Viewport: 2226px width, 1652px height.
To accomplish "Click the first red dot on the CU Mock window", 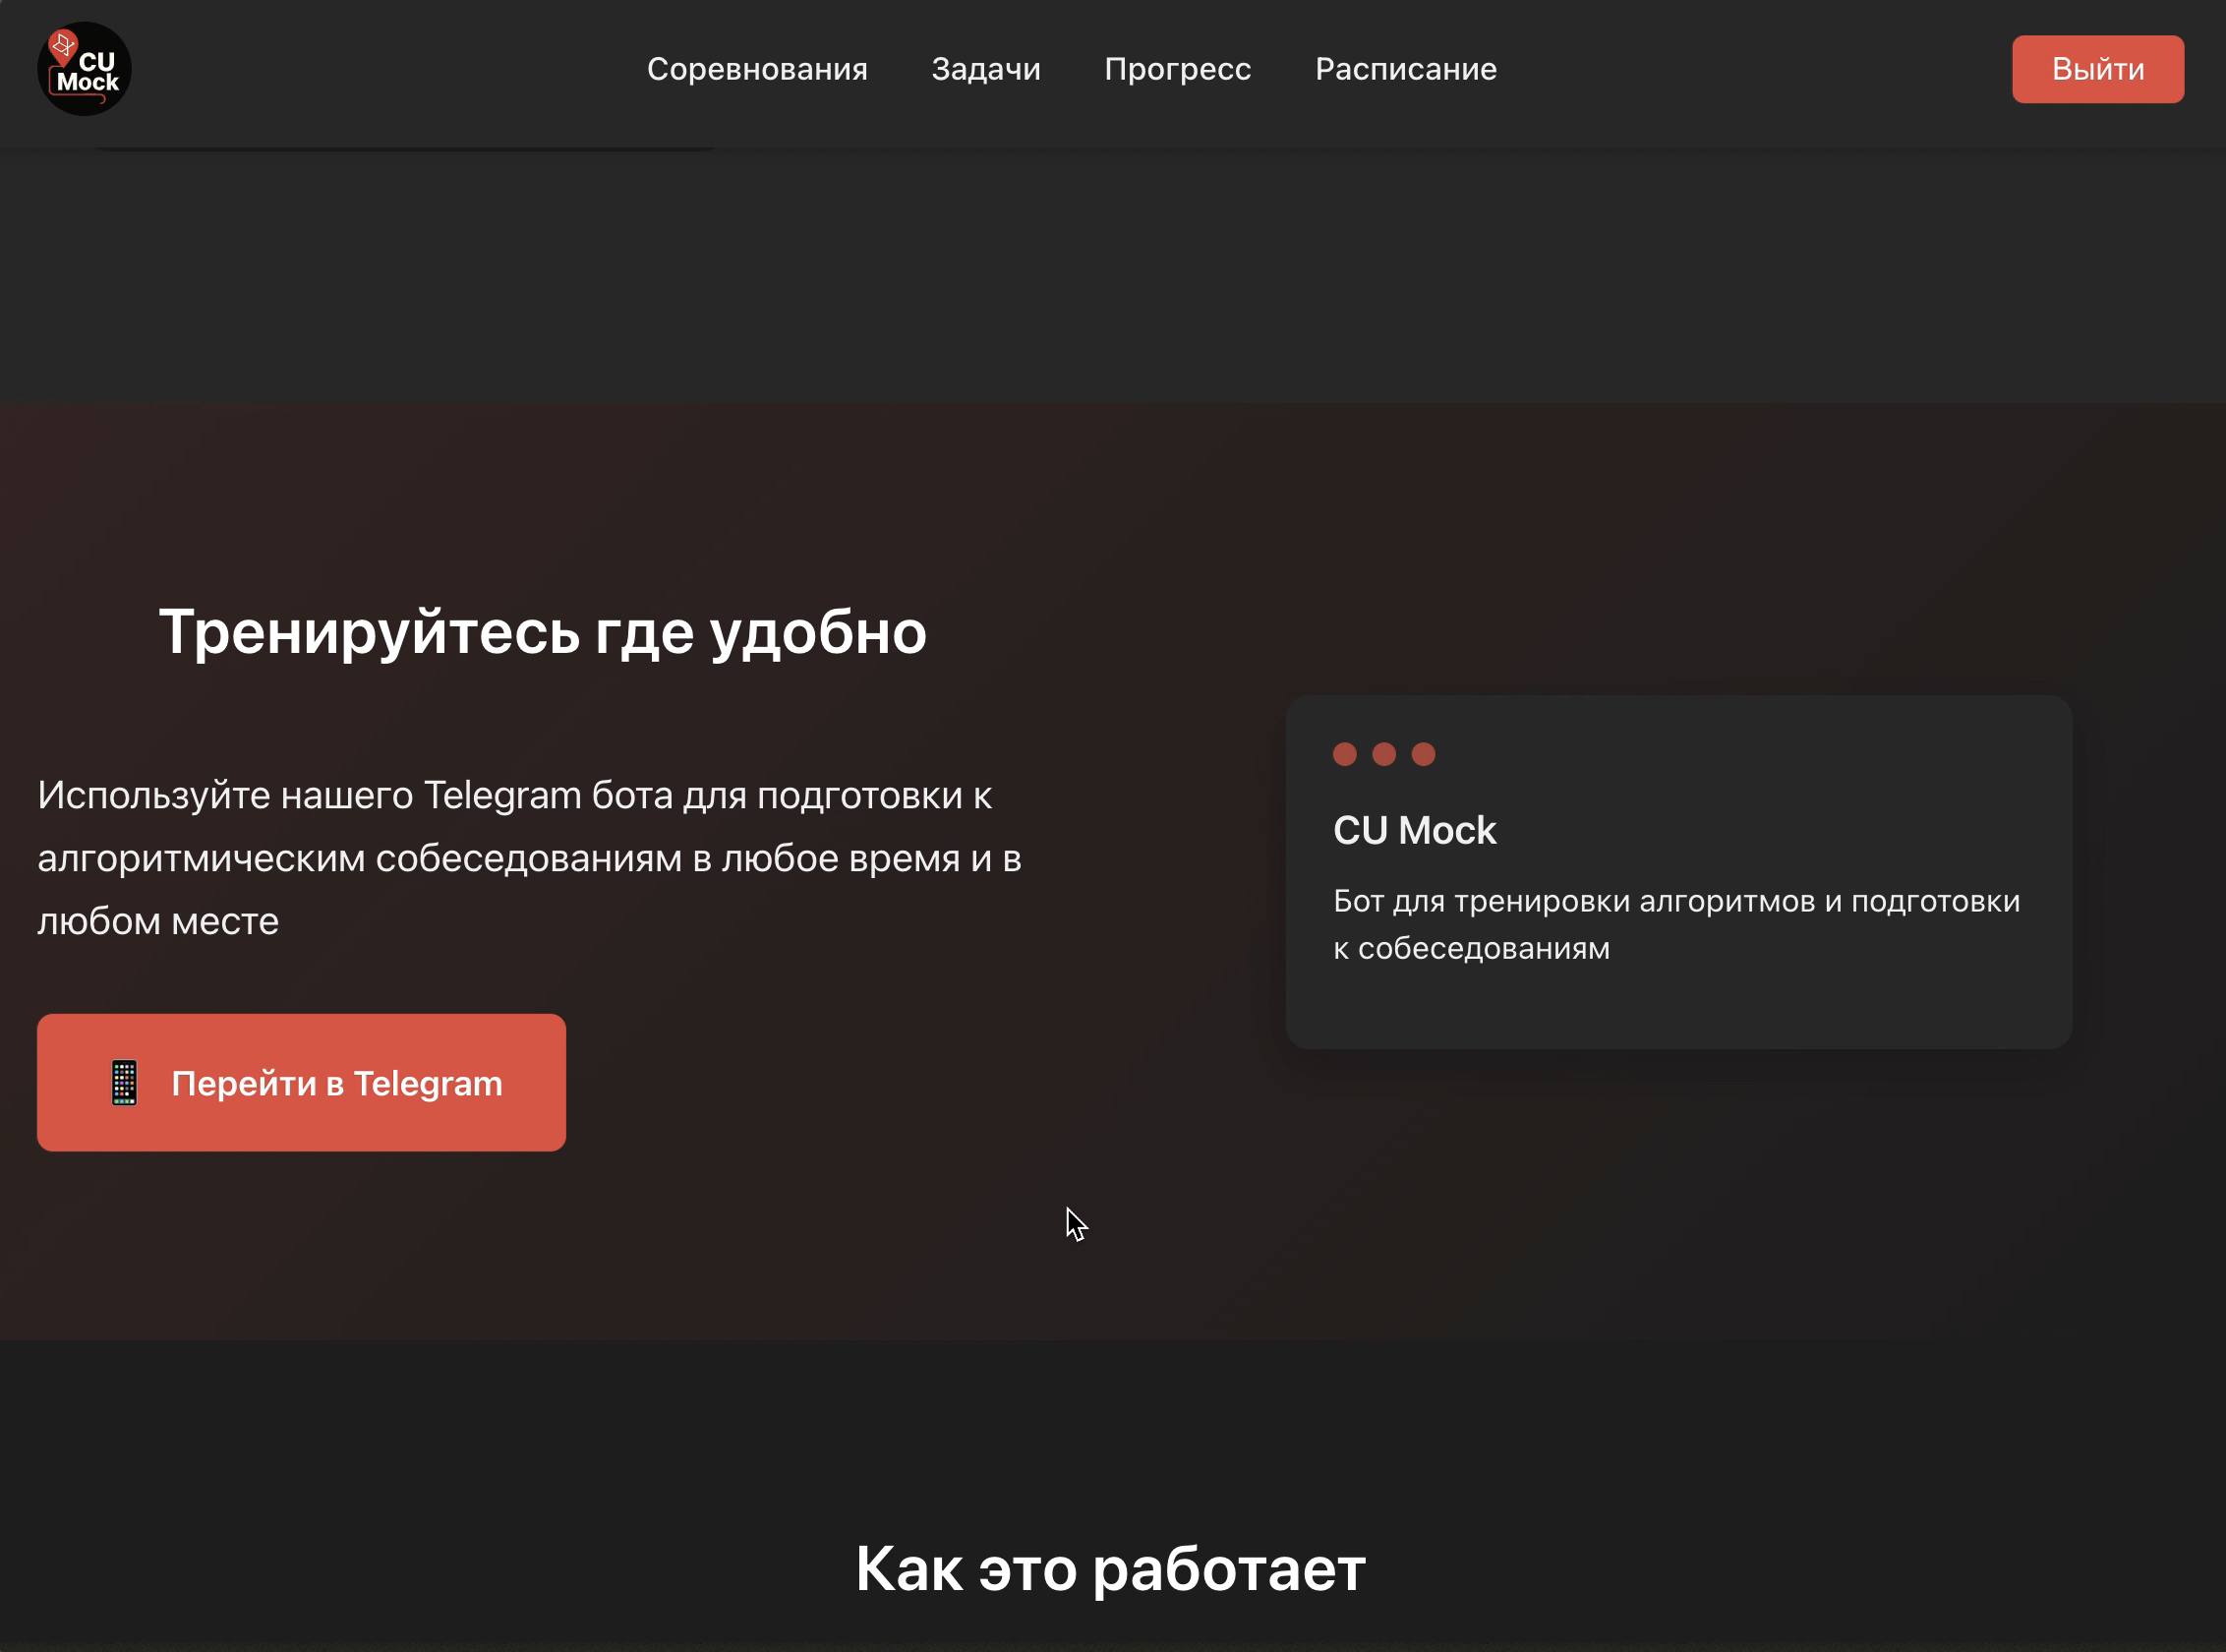I will (1345, 755).
